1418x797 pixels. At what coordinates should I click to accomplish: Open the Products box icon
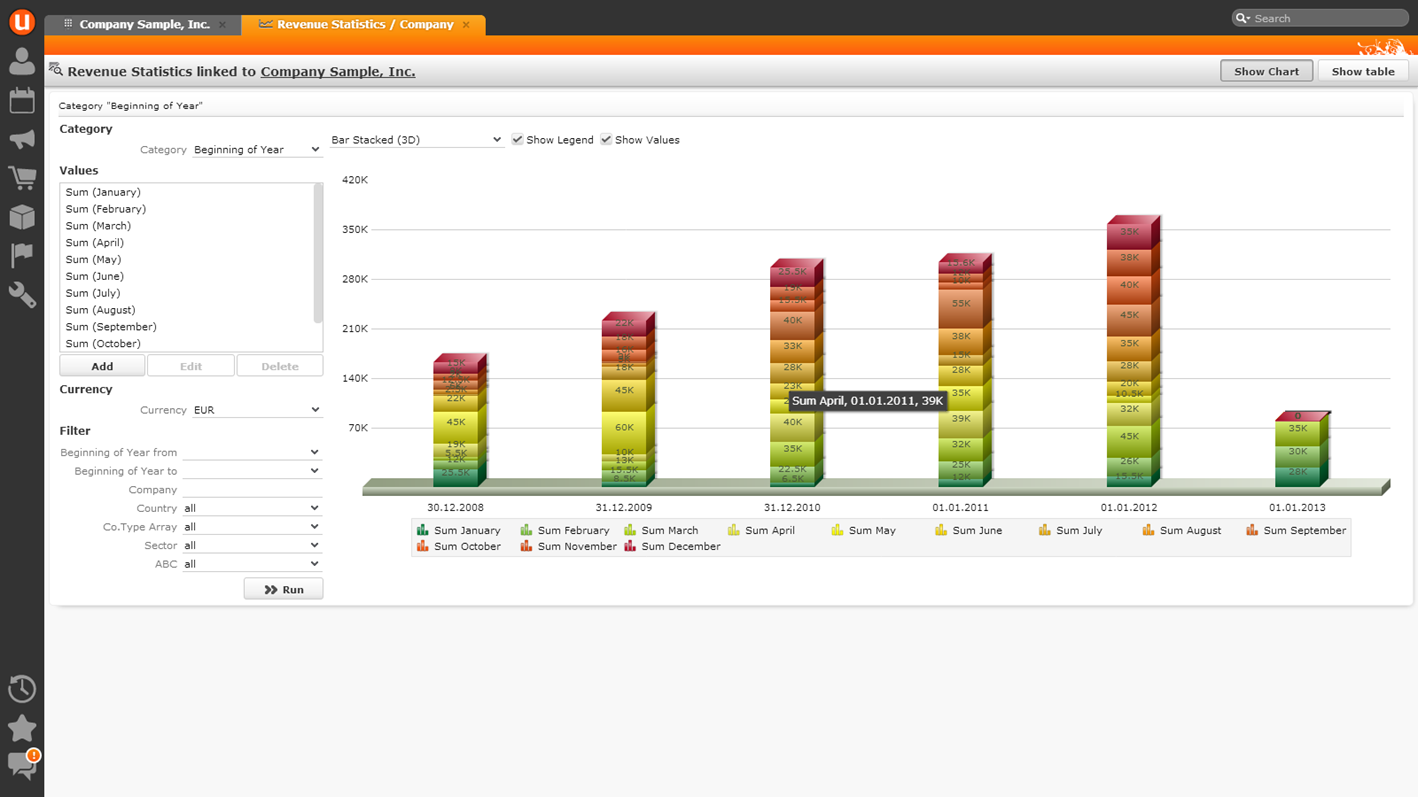tap(21, 217)
